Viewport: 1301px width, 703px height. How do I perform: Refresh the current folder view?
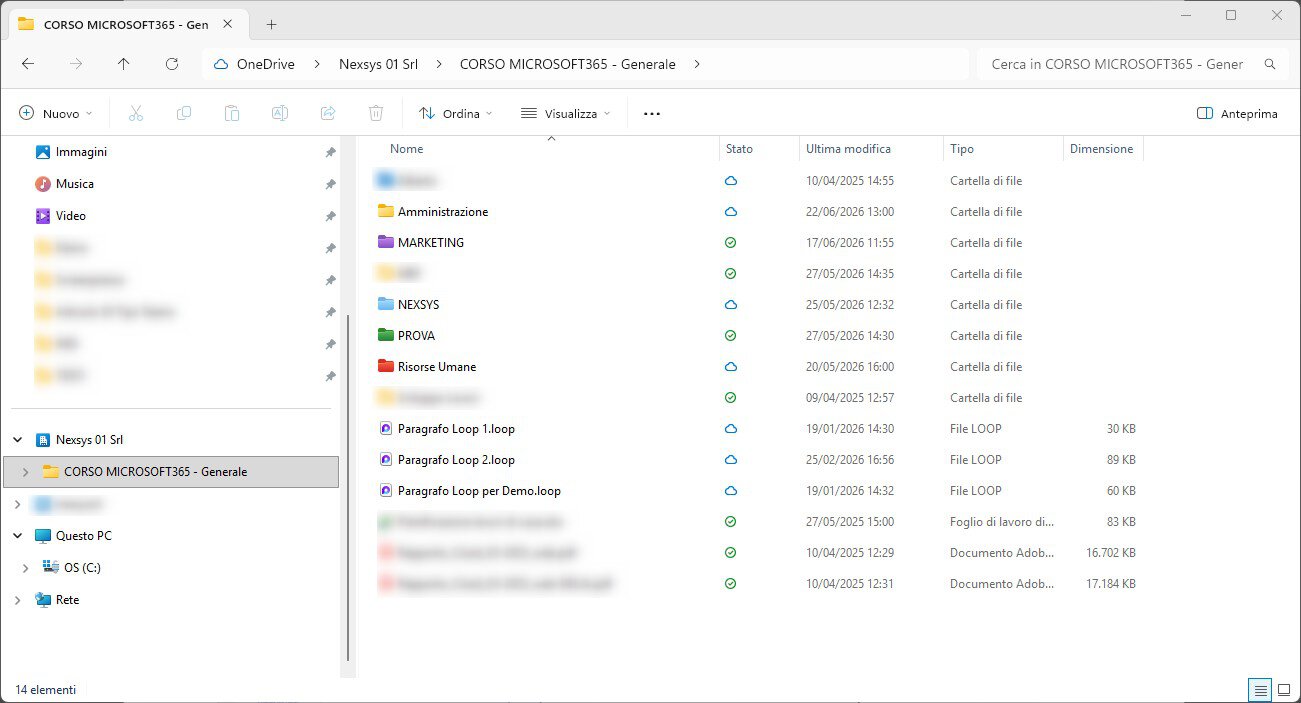point(172,64)
